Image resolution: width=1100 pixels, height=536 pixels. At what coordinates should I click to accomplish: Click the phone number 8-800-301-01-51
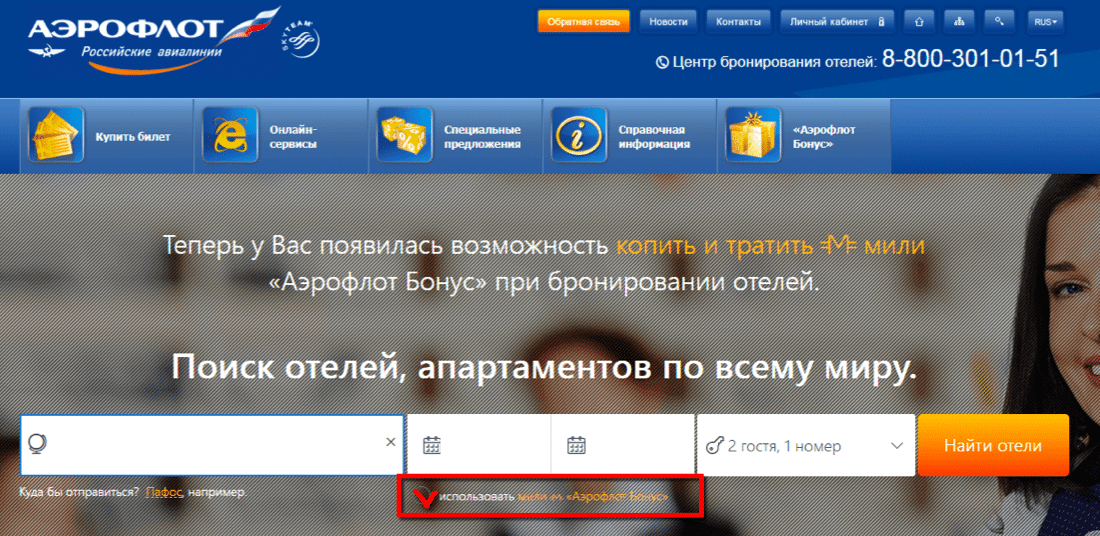[970, 59]
